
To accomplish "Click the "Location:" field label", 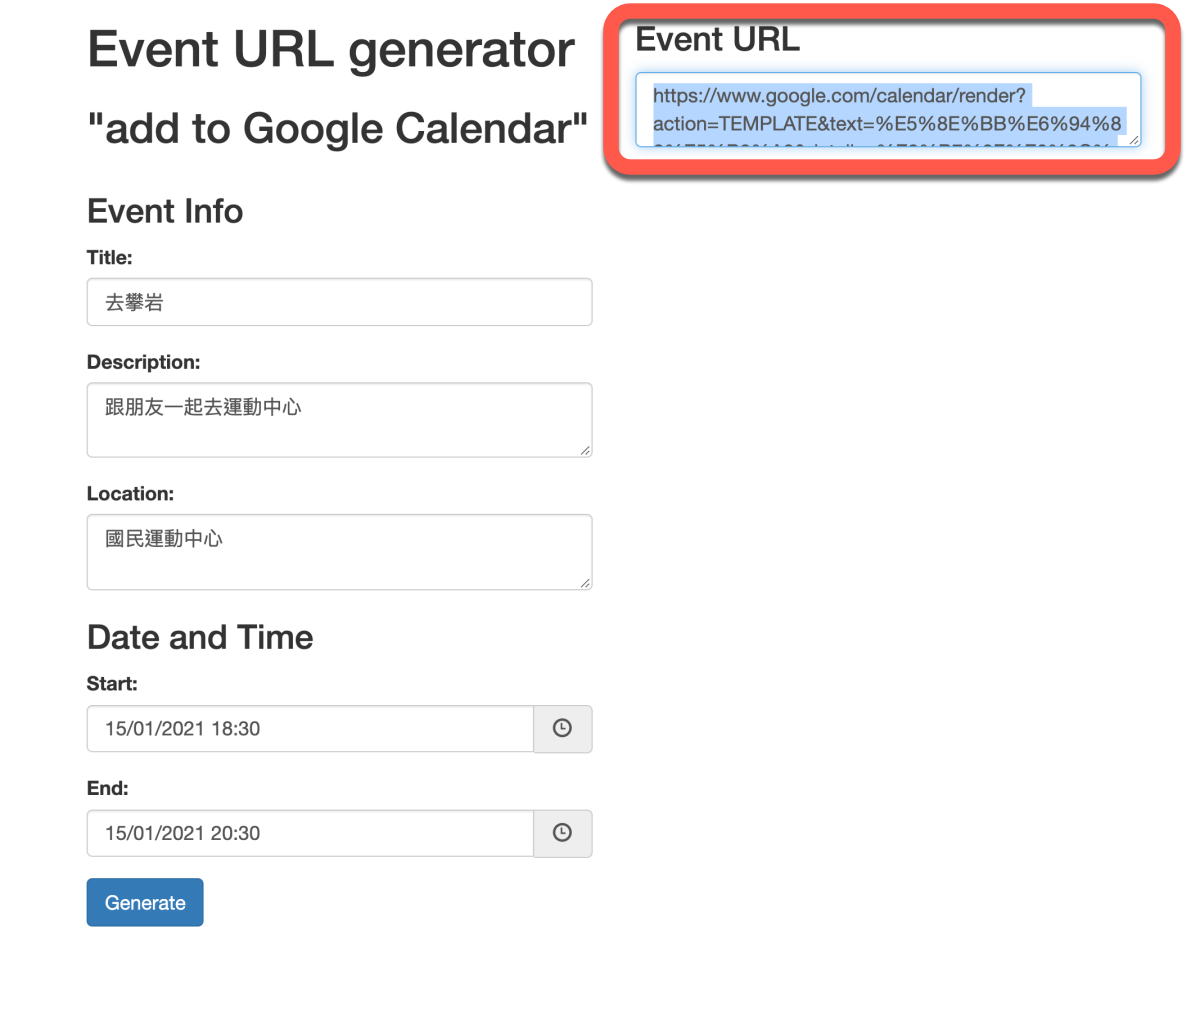I will click(x=130, y=494).
